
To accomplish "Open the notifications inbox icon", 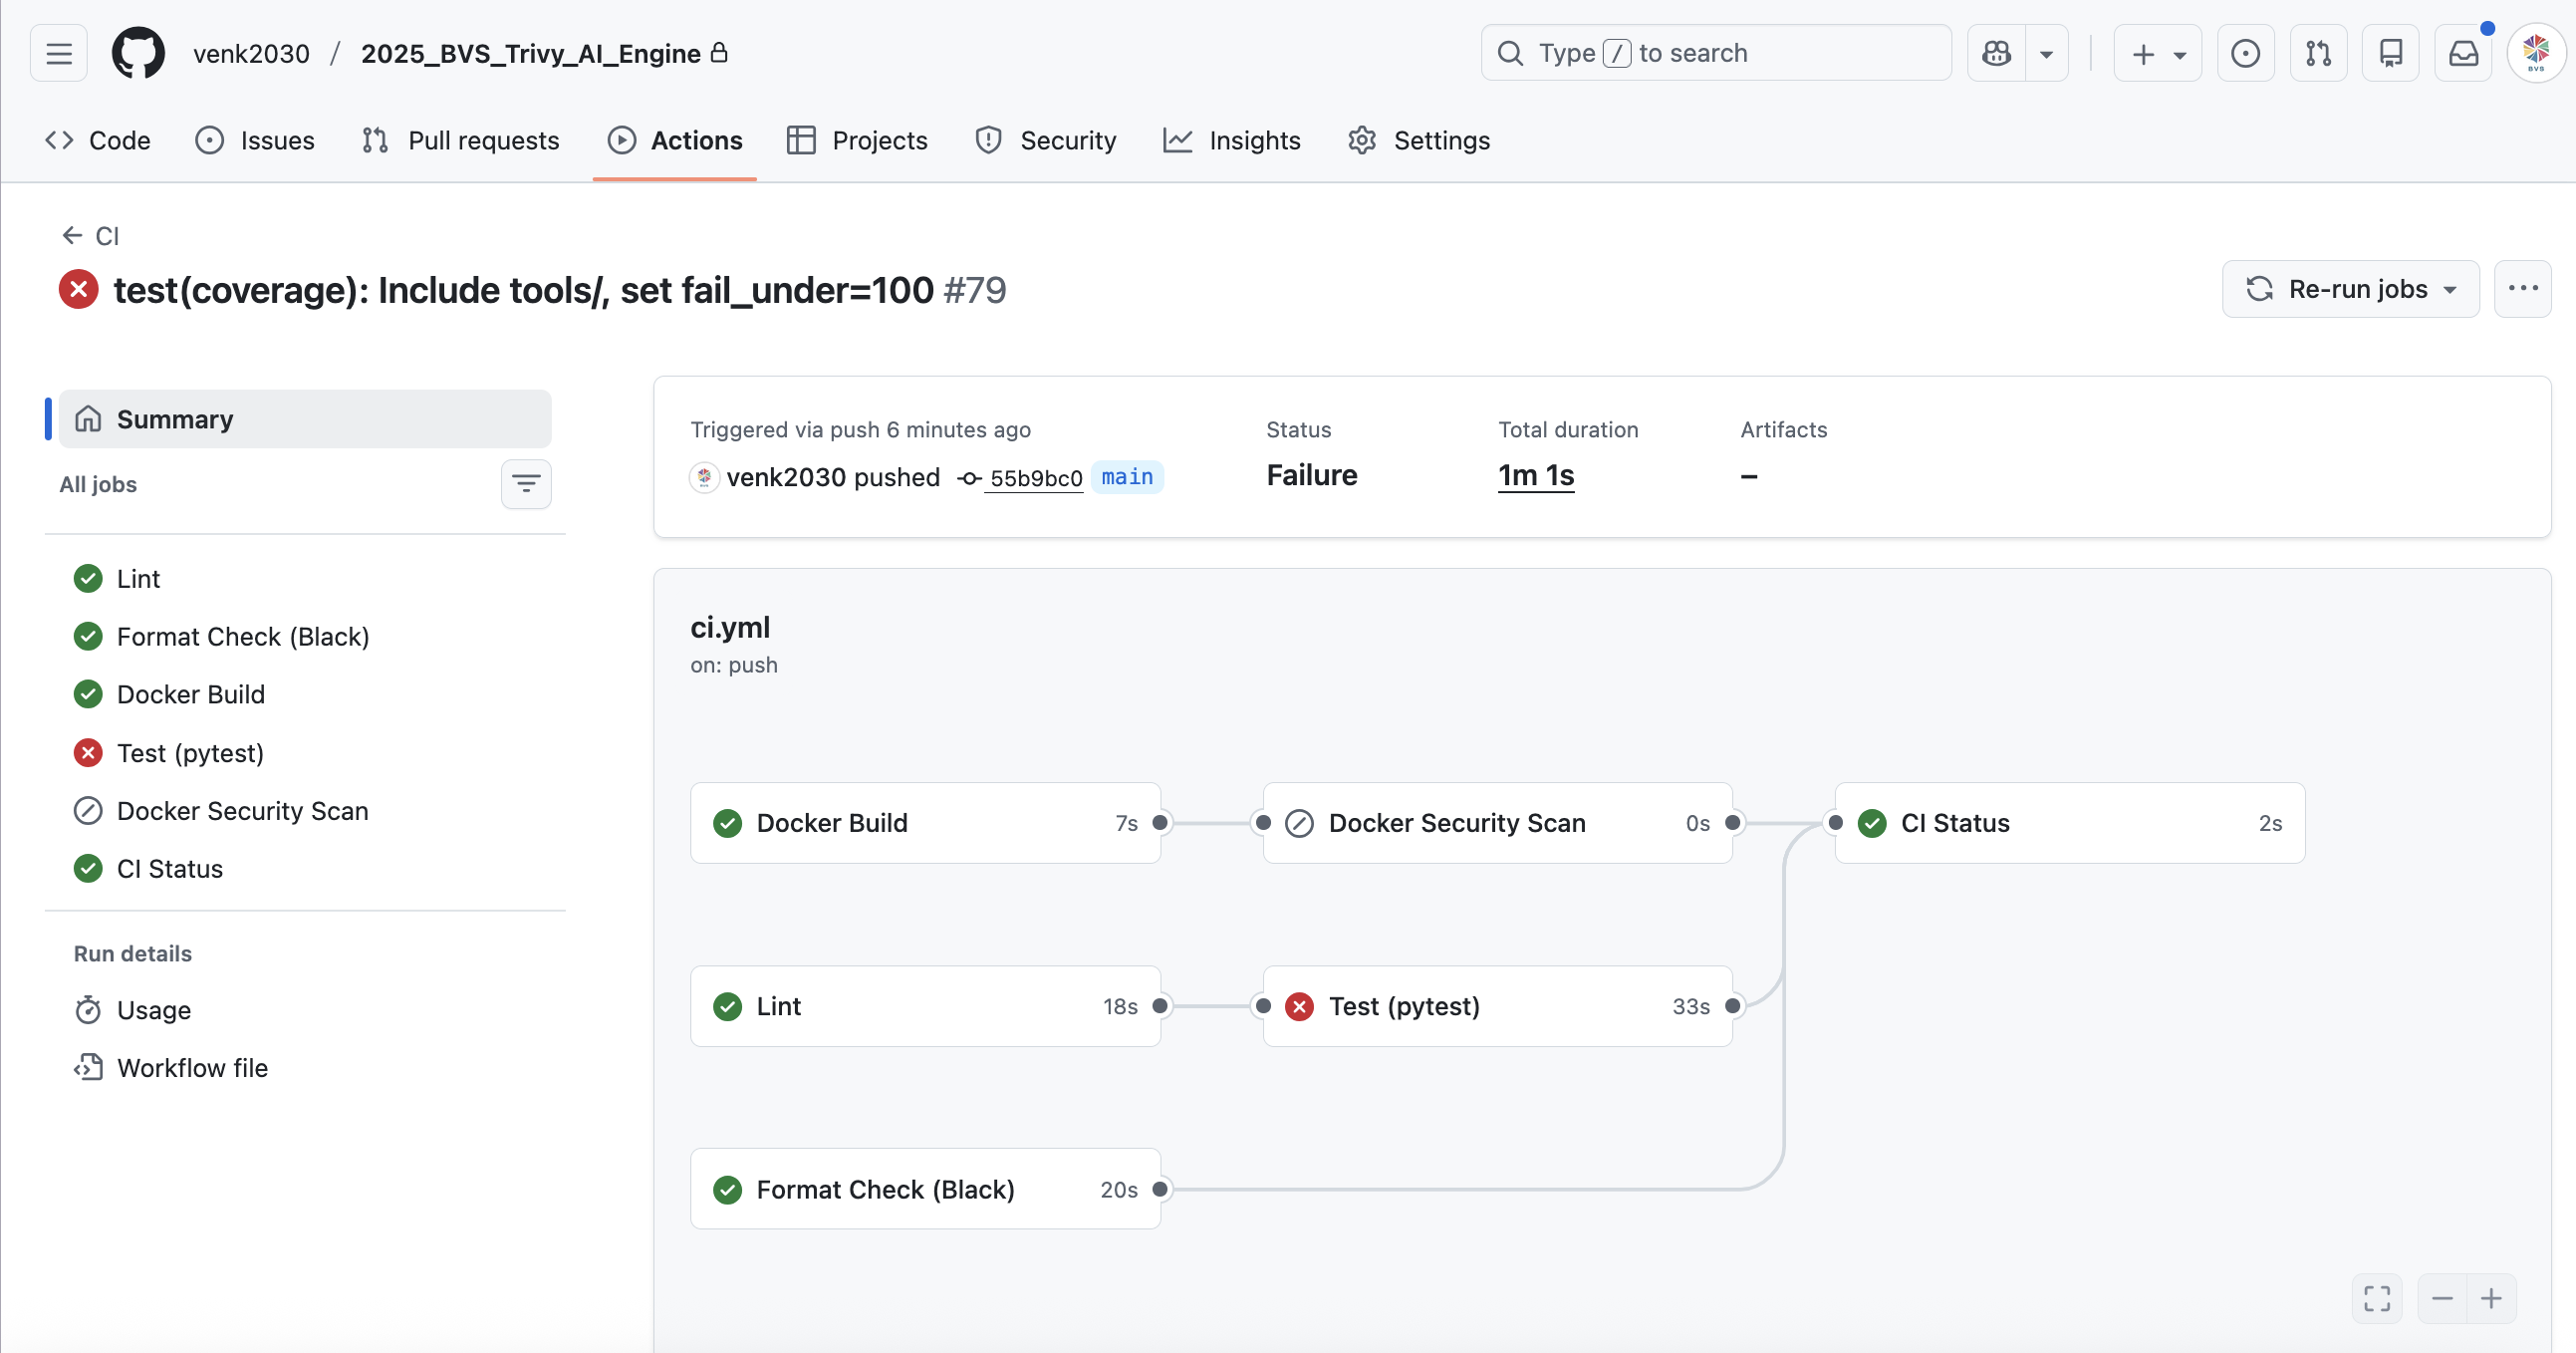I will pos(2463,53).
